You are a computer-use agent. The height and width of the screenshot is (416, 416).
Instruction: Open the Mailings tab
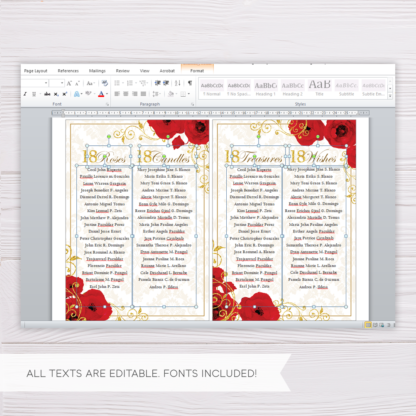click(x=97, y=71)
